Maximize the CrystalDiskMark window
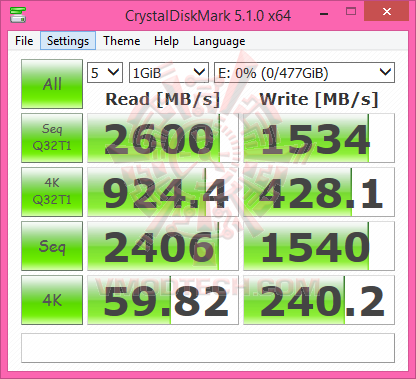Image resolution: width=416 pixels, height=379 pixels. point(351,12)
